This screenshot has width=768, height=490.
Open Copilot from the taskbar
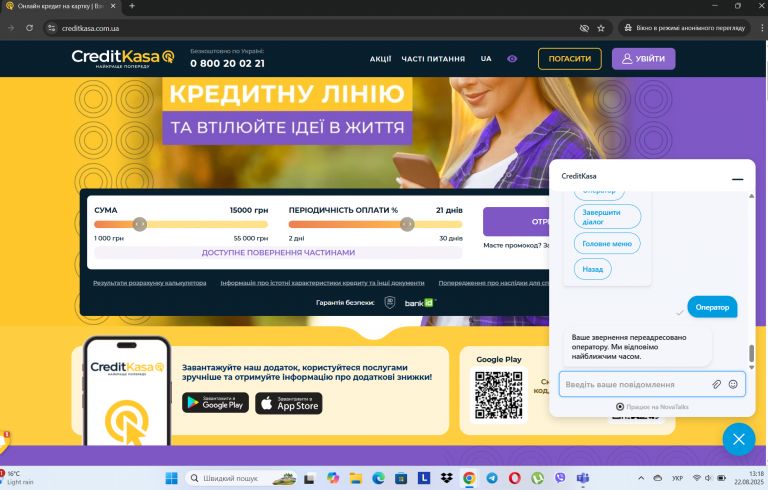tap(333, 478)
